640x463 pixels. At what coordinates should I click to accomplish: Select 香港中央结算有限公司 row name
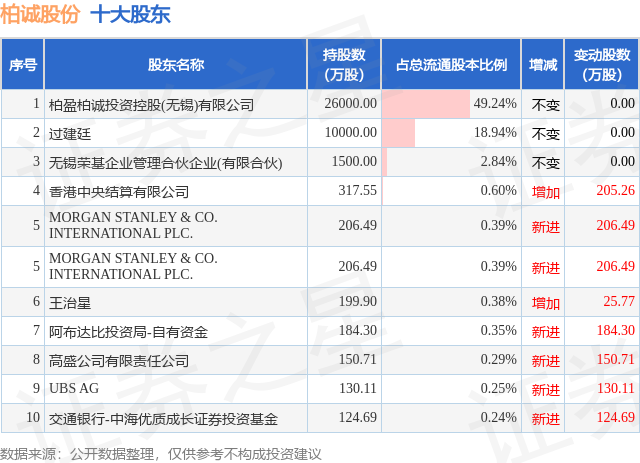[x=119, y=192]
